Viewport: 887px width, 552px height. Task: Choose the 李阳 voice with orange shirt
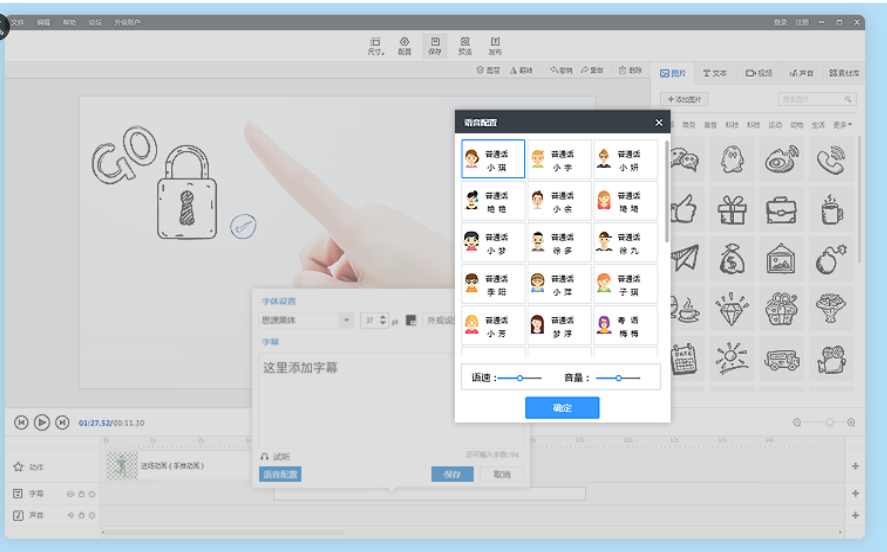pos(493,284)
